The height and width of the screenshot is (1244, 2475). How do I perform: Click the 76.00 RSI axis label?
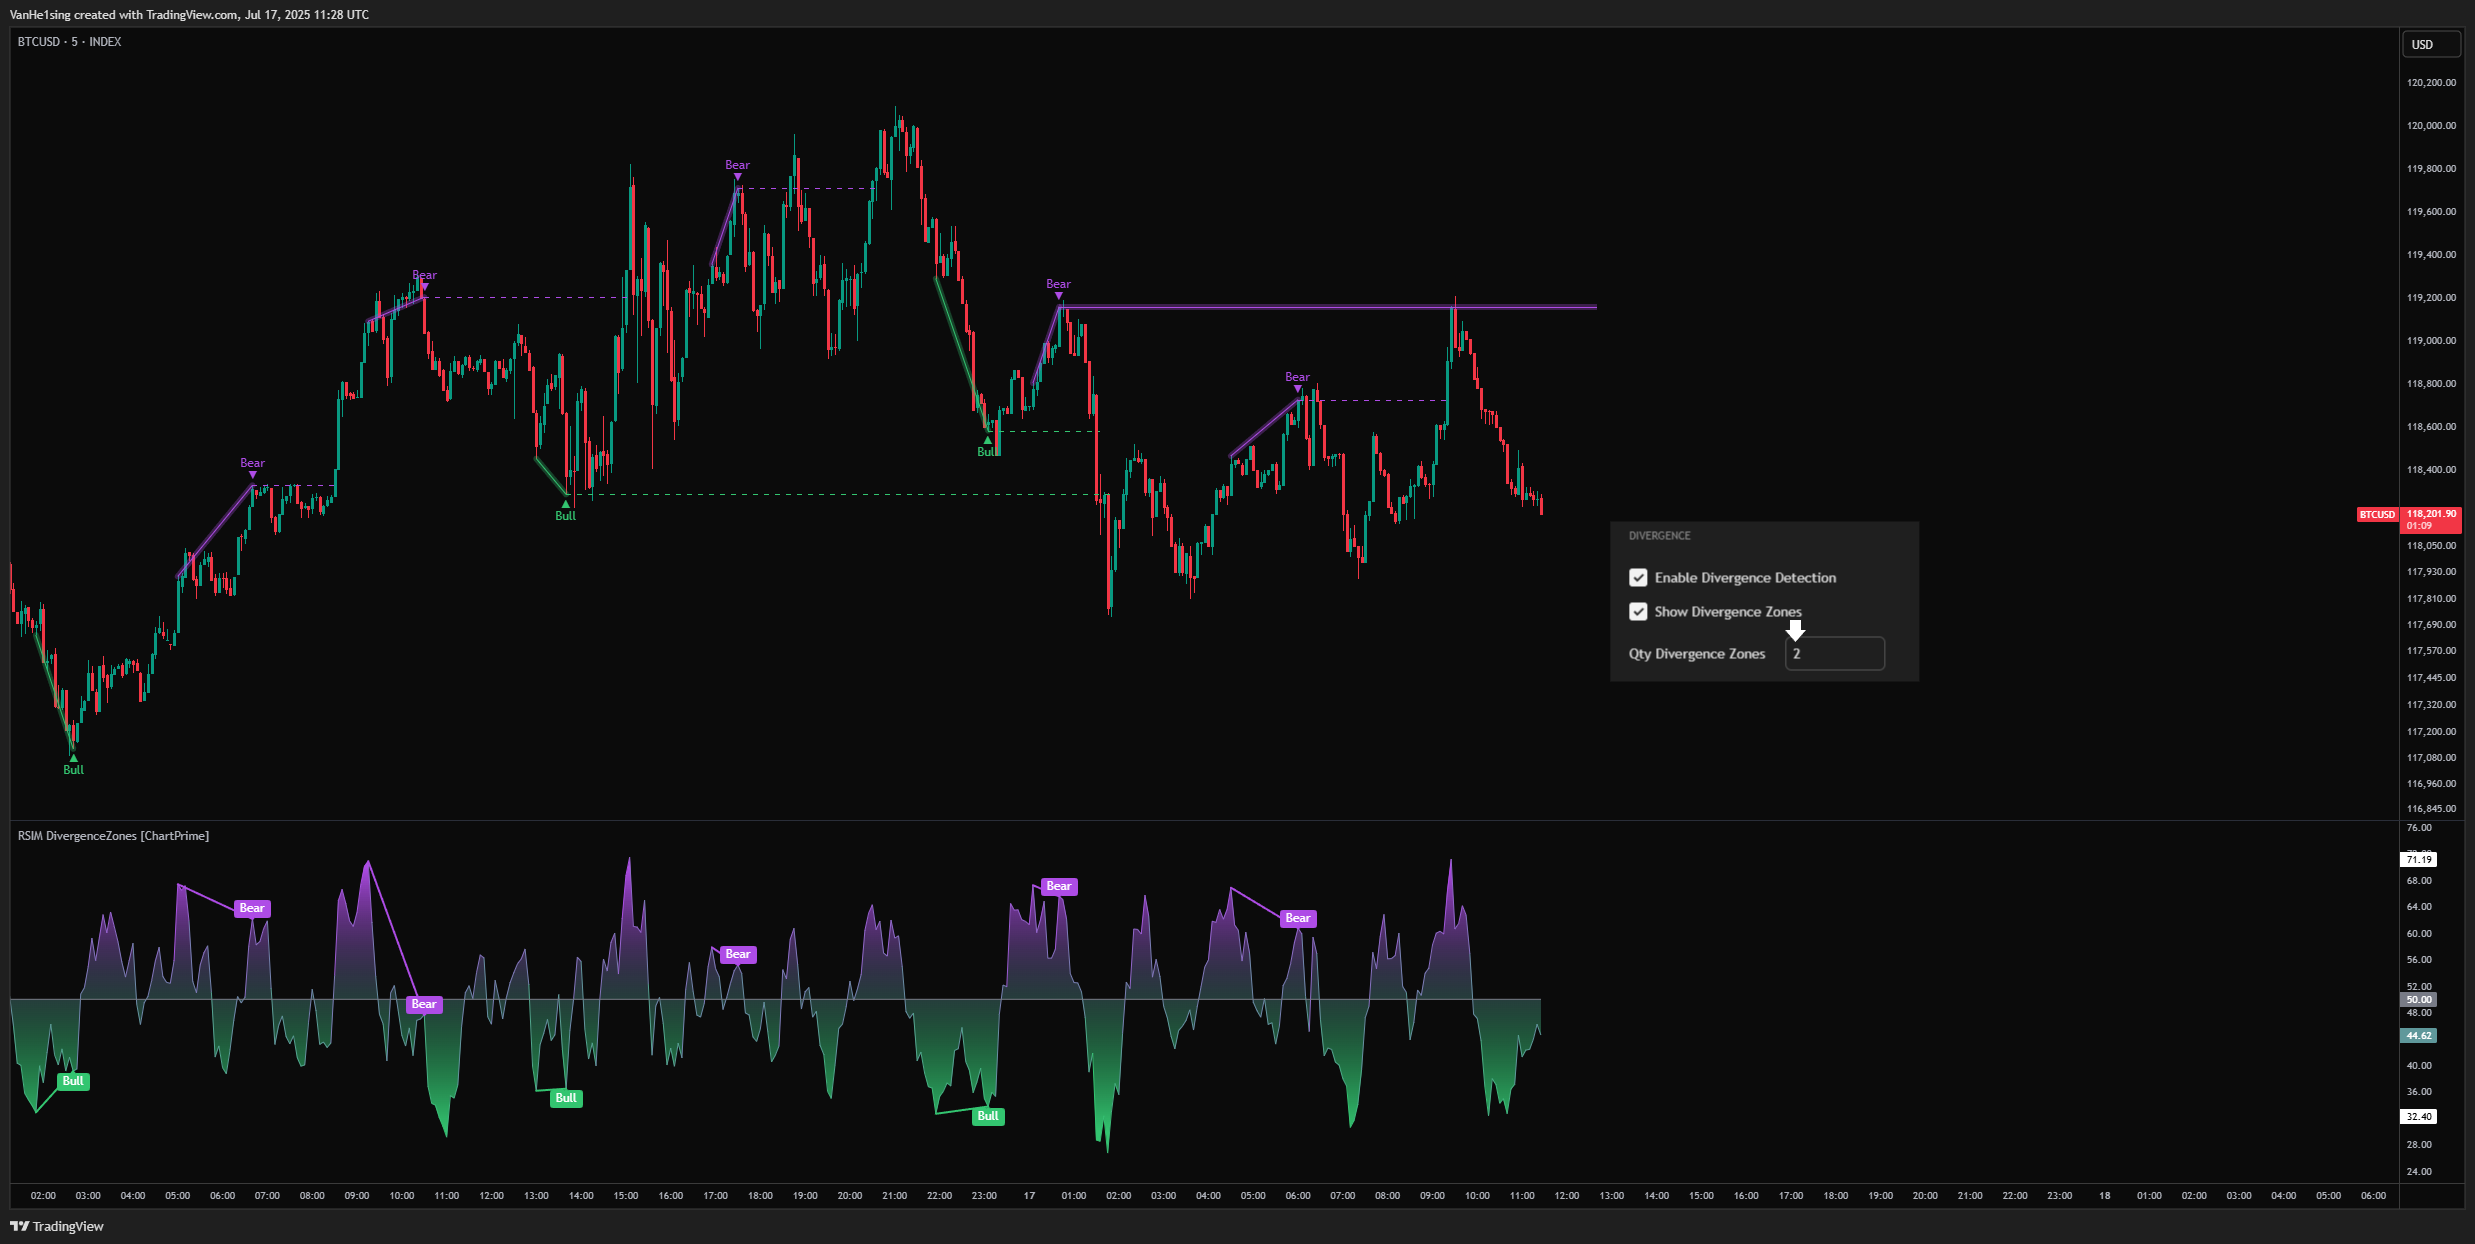[2419, 828]
